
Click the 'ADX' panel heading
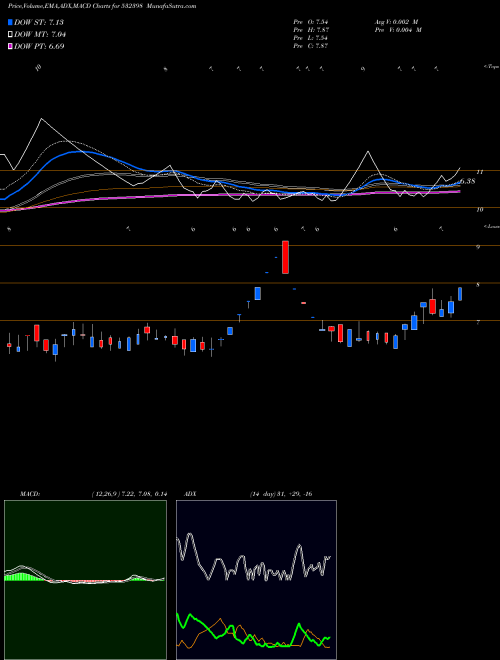pos(191,494)
